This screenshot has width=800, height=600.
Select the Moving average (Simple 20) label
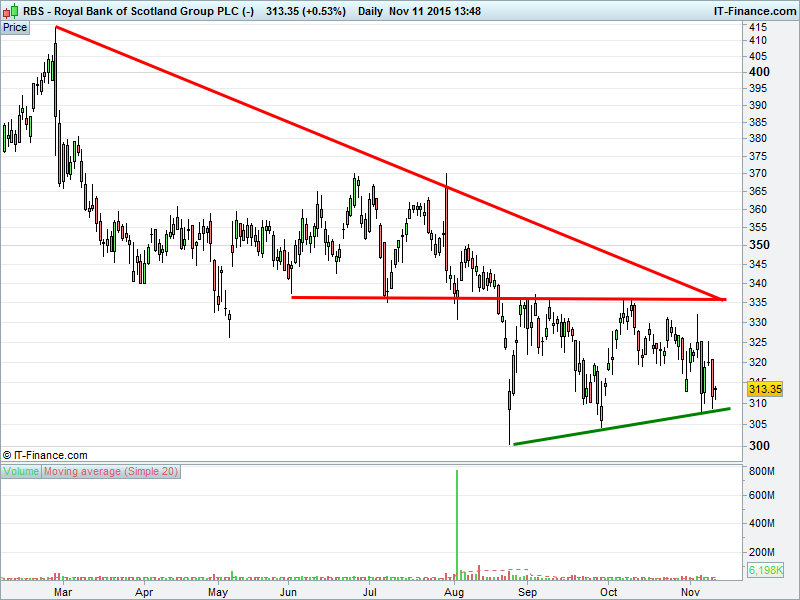[111, 471]
